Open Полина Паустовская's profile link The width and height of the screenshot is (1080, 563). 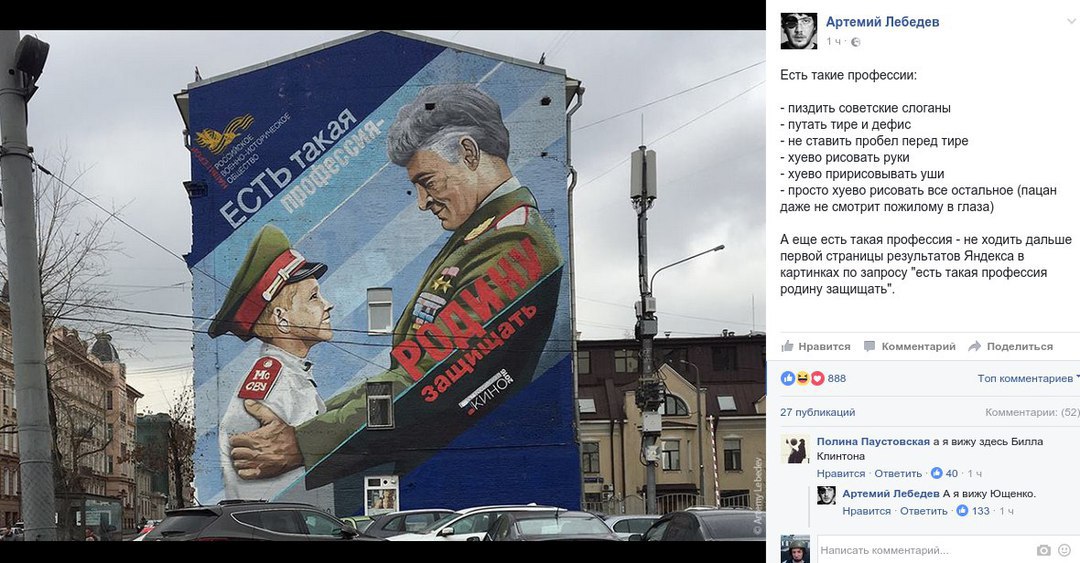pos(873,442)
